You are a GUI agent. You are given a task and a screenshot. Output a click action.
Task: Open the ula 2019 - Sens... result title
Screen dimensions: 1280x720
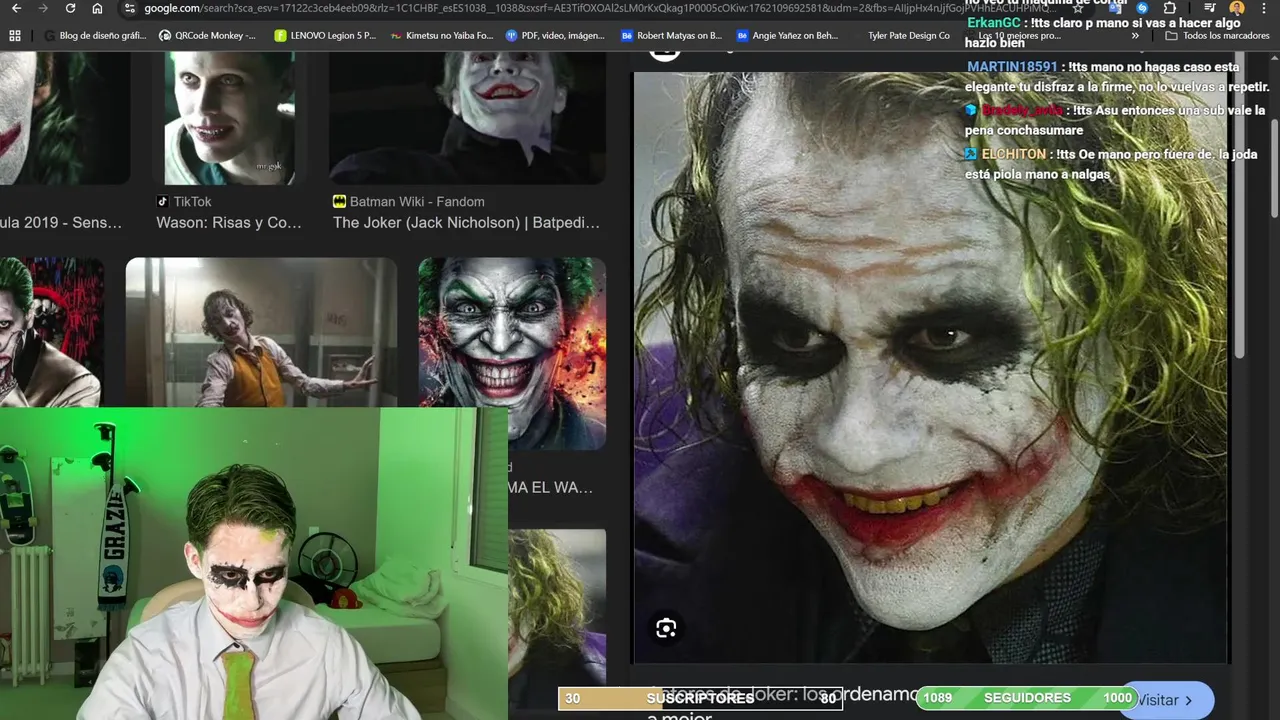pos(61,223)
